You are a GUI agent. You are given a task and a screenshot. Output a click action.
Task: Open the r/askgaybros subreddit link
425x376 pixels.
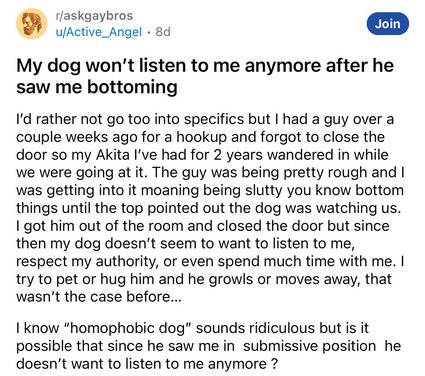point(94,15)
